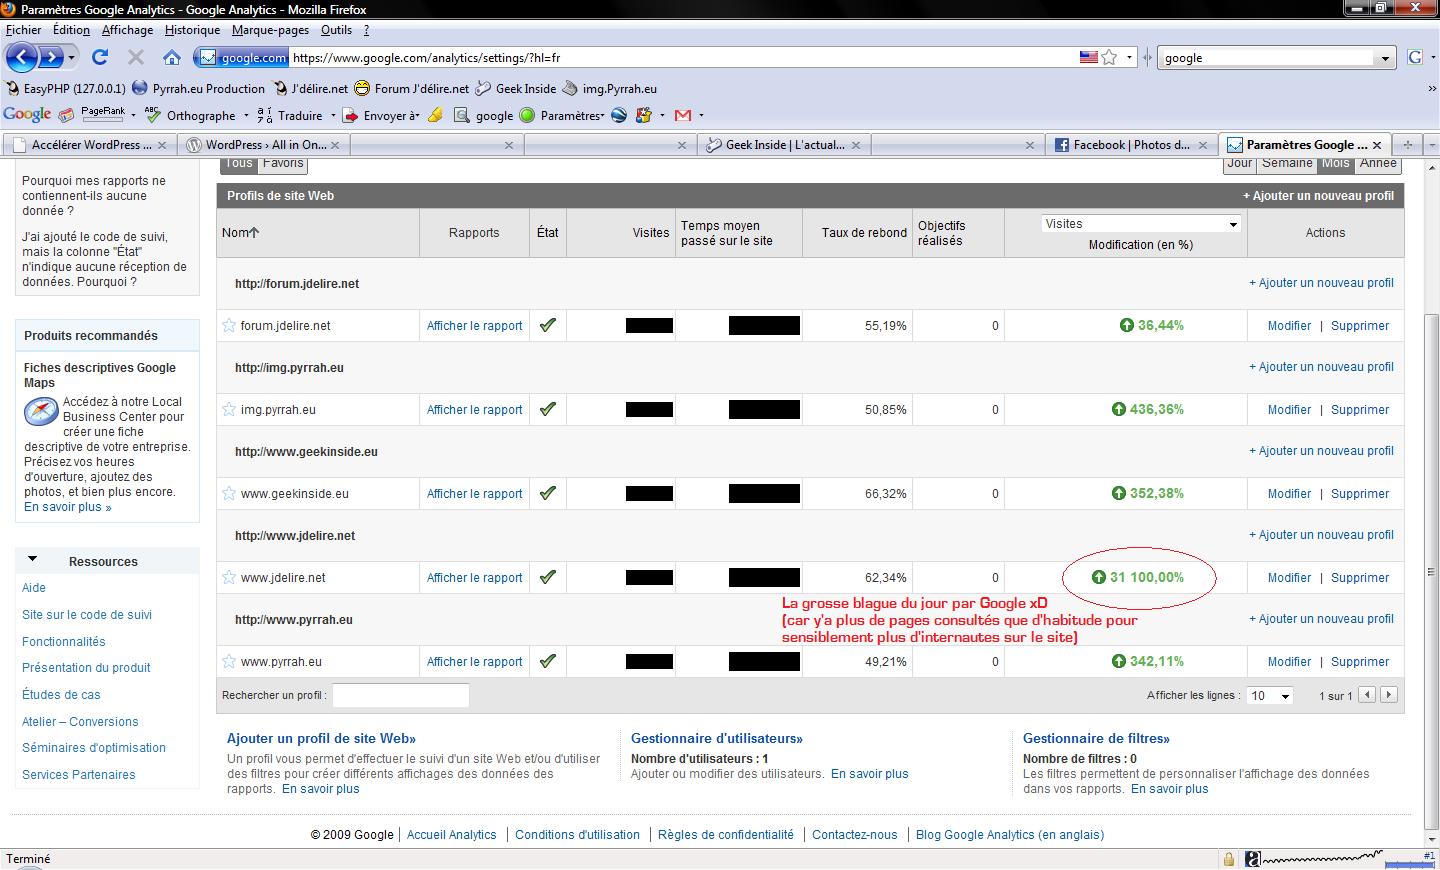Open the Pyrrah.eu Production bookmark
The image size is (1440, 870).
point(199,88)
